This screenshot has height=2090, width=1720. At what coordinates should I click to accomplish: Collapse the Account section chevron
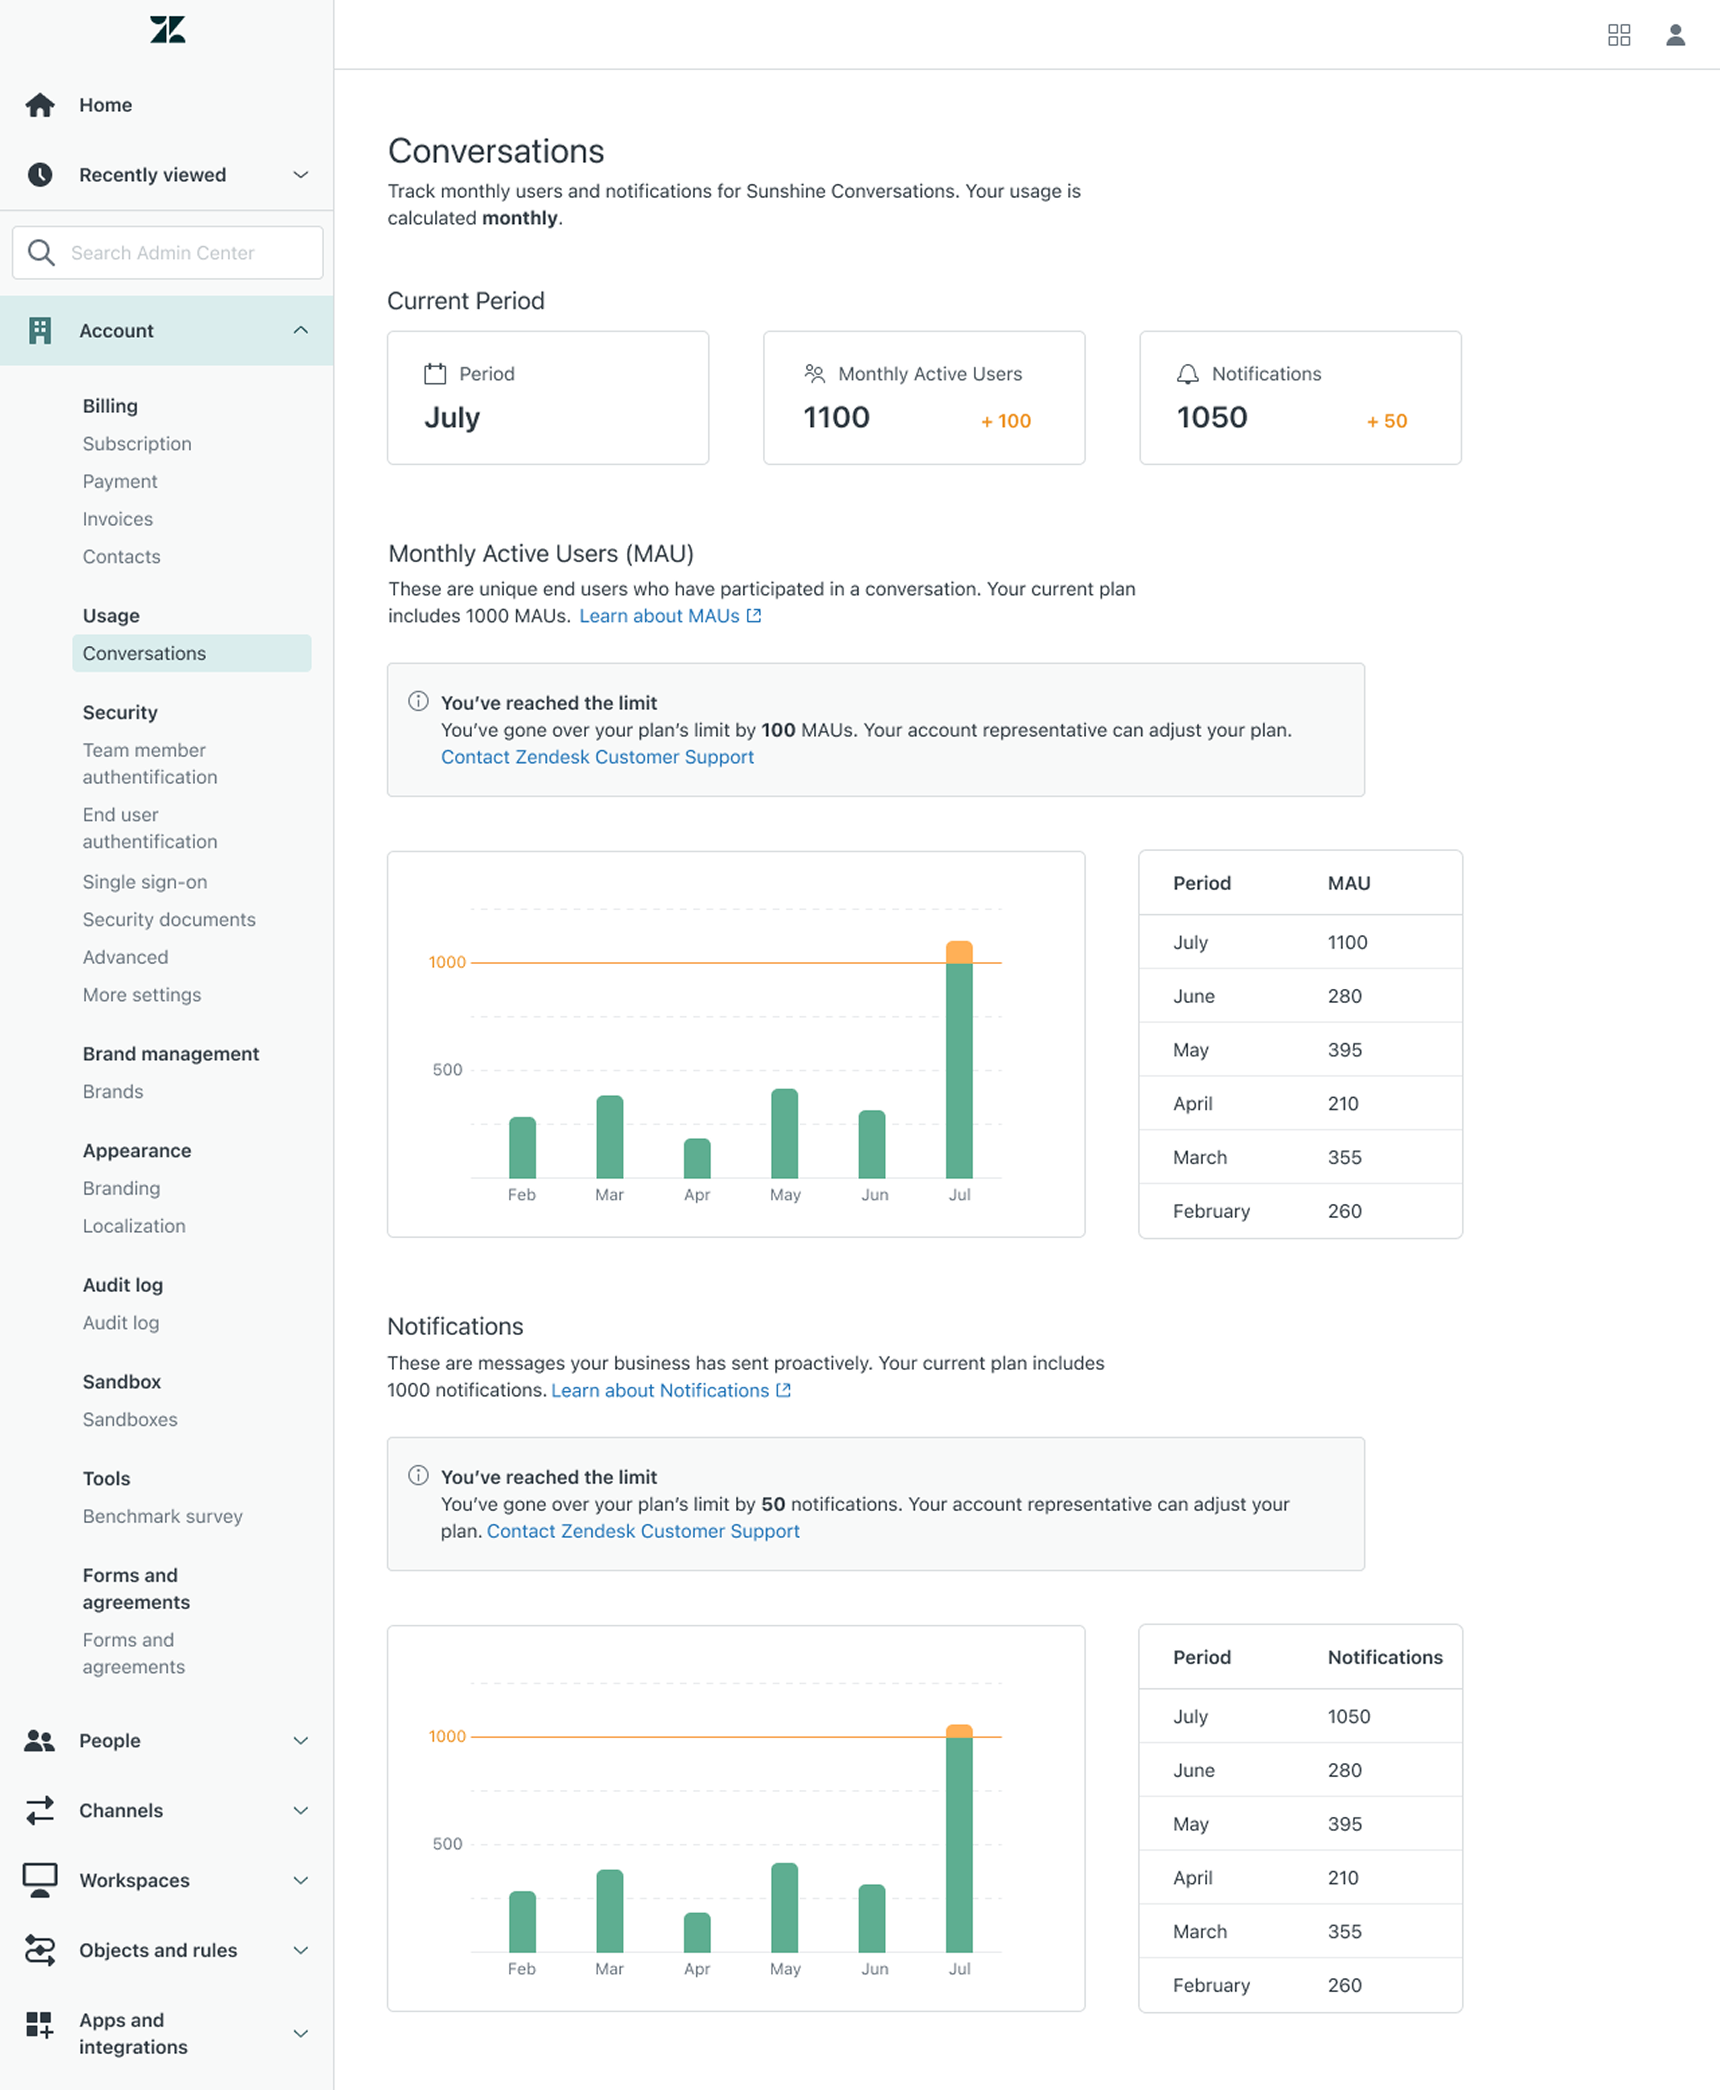[x=300, y=330]
